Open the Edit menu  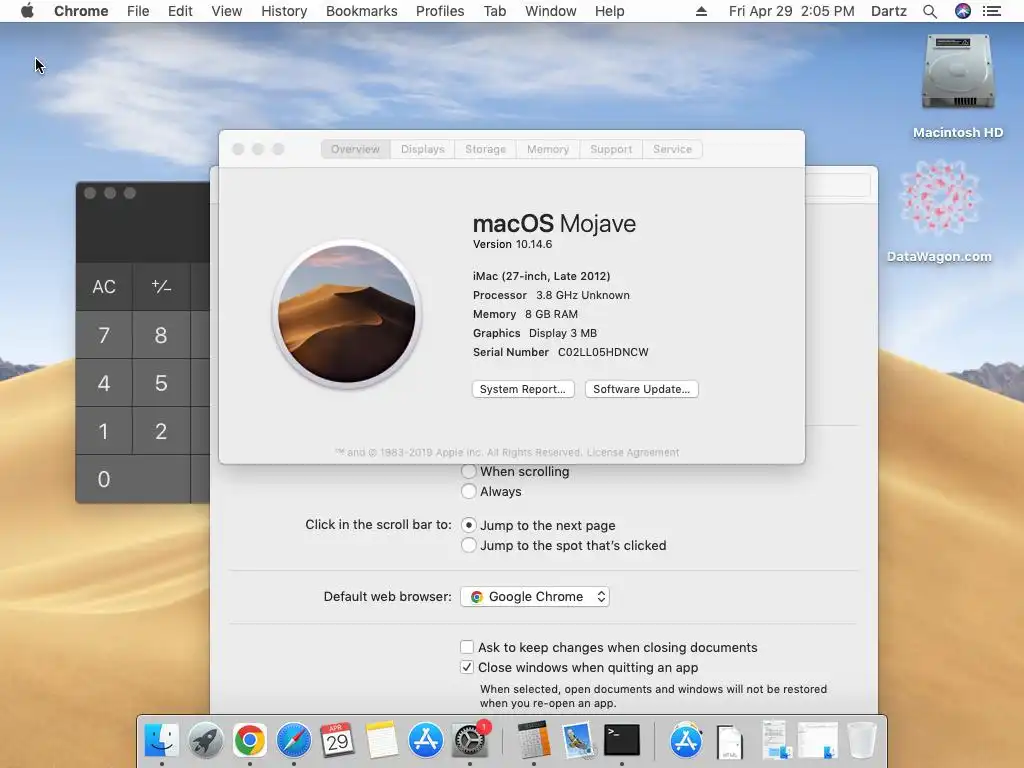point(180,11)
